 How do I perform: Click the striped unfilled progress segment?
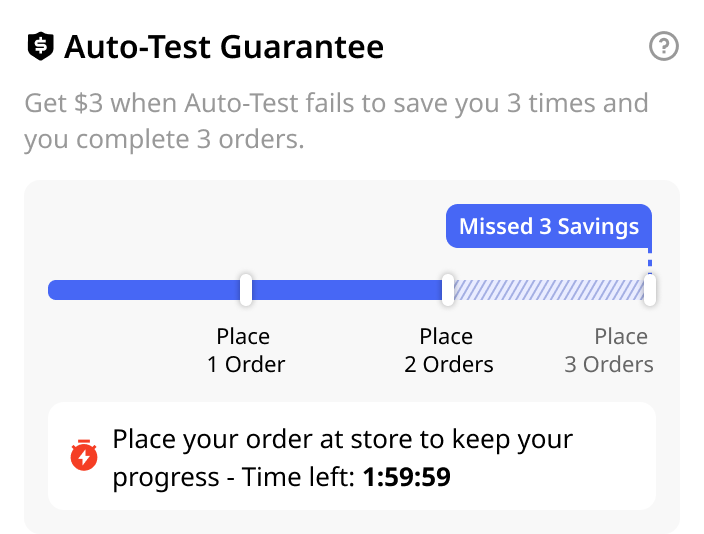click(x=548, y=290)
